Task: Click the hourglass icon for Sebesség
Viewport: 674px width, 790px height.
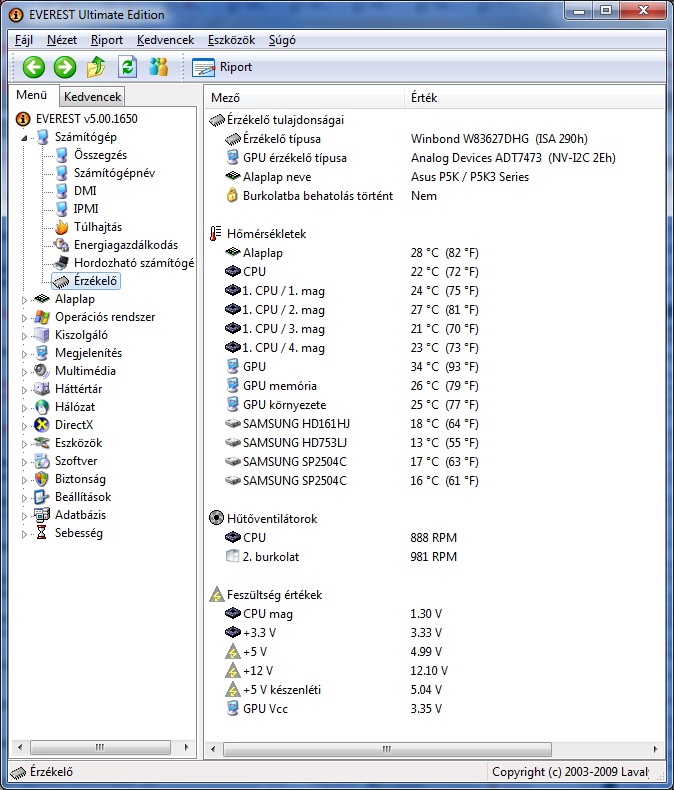Action: coord(42,533)
